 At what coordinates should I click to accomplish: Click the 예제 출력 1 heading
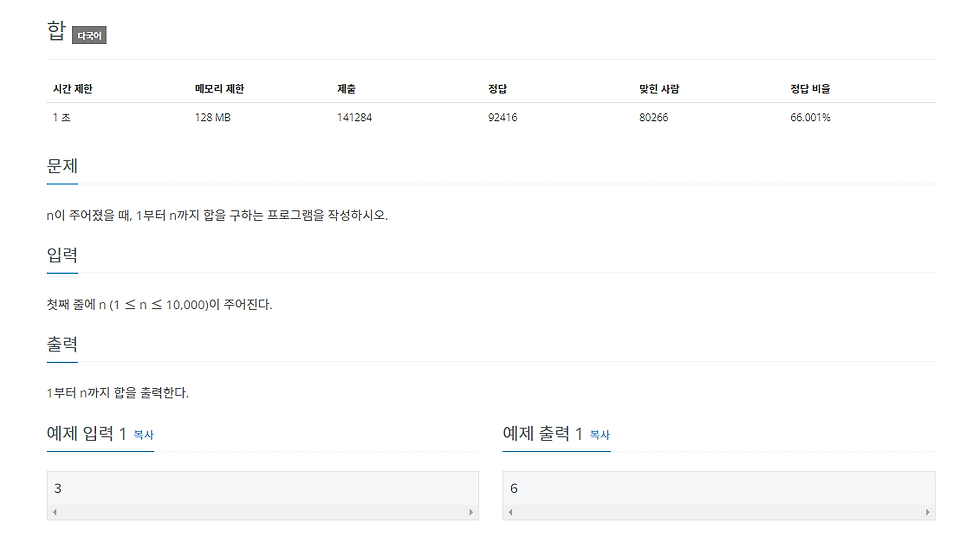point(542,434)
